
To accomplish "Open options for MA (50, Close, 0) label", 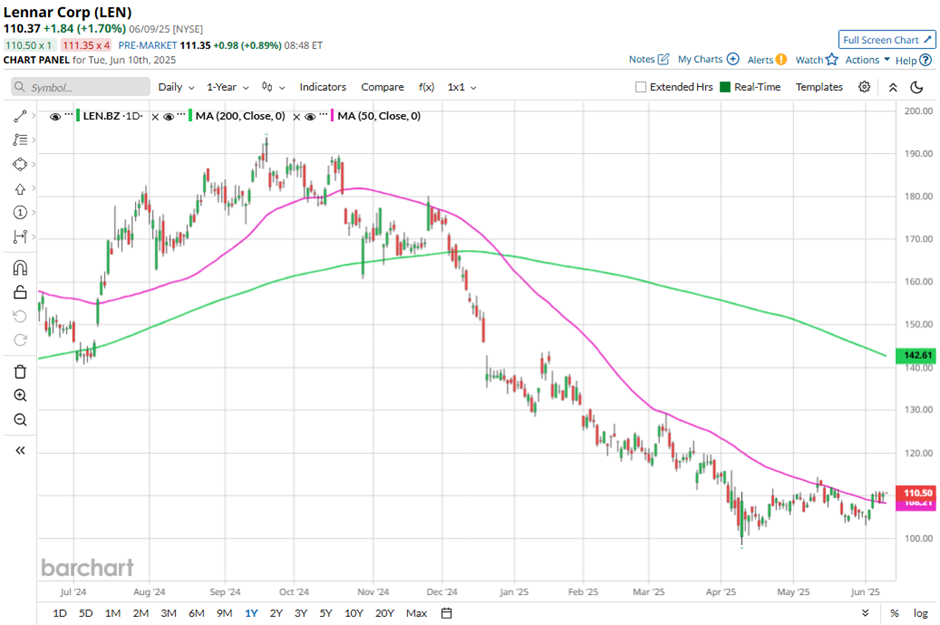I will [324, 114].
